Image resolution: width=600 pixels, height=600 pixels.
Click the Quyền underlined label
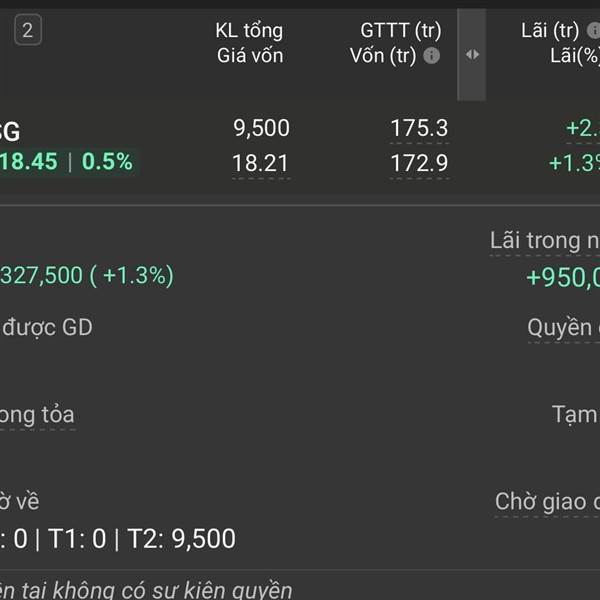pyautogui.click(x=563, y=328)
